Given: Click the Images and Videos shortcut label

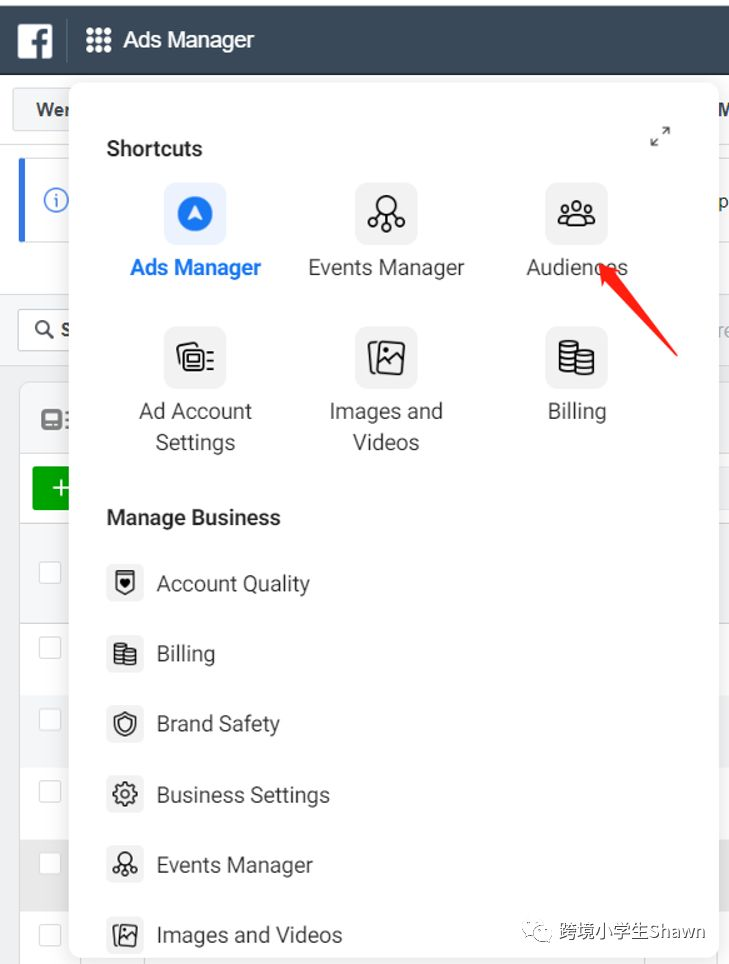Looking at the screenshot, I should [386, 427].
